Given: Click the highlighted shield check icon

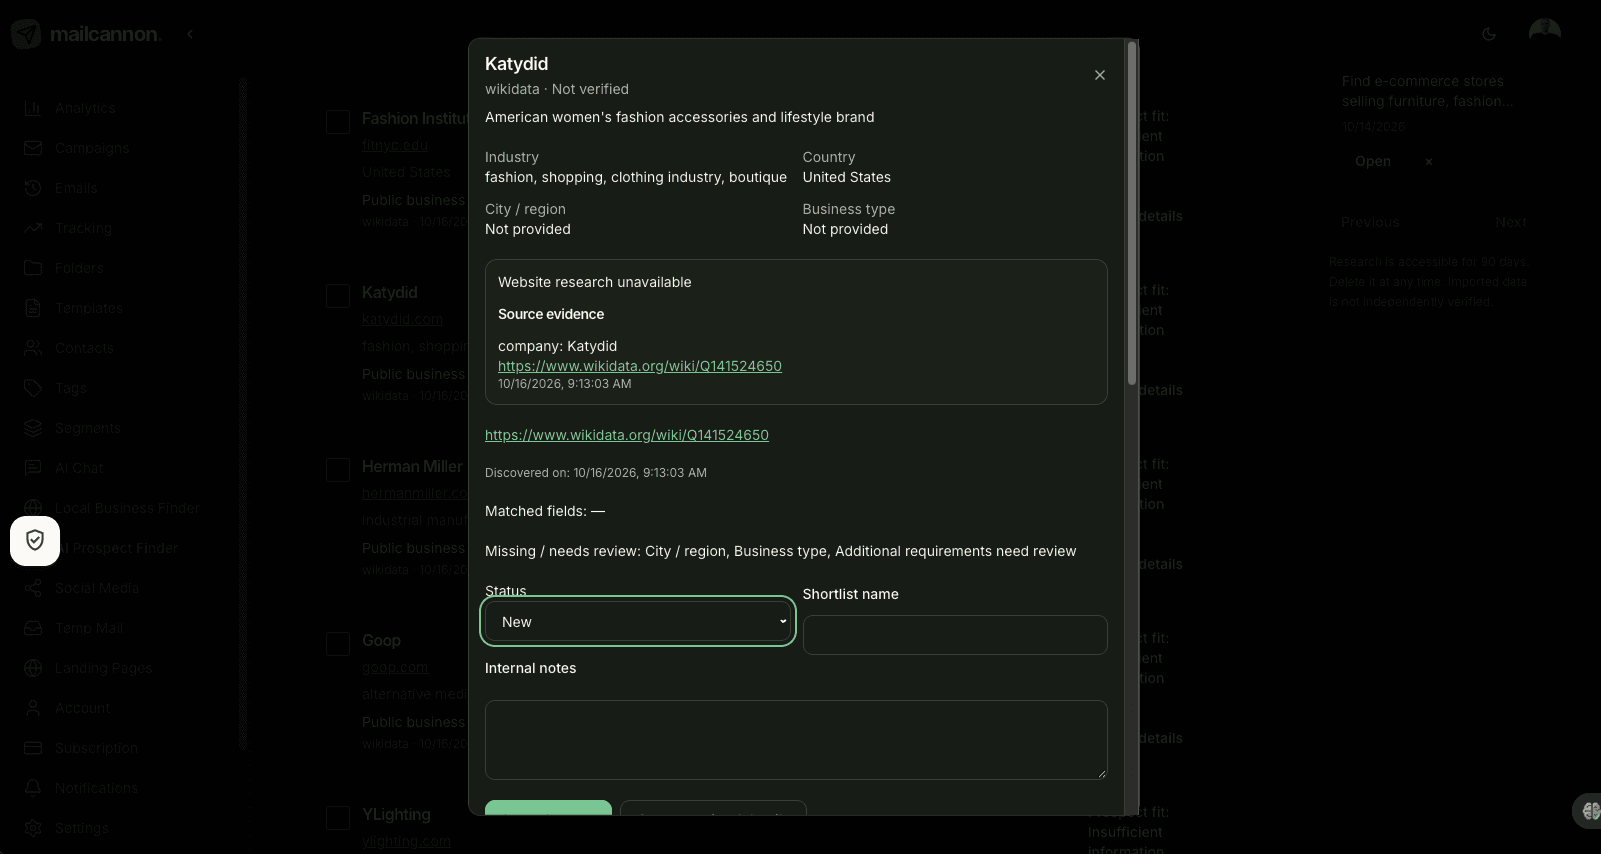Looking at the screenshot, I should (x=35, y=541).
